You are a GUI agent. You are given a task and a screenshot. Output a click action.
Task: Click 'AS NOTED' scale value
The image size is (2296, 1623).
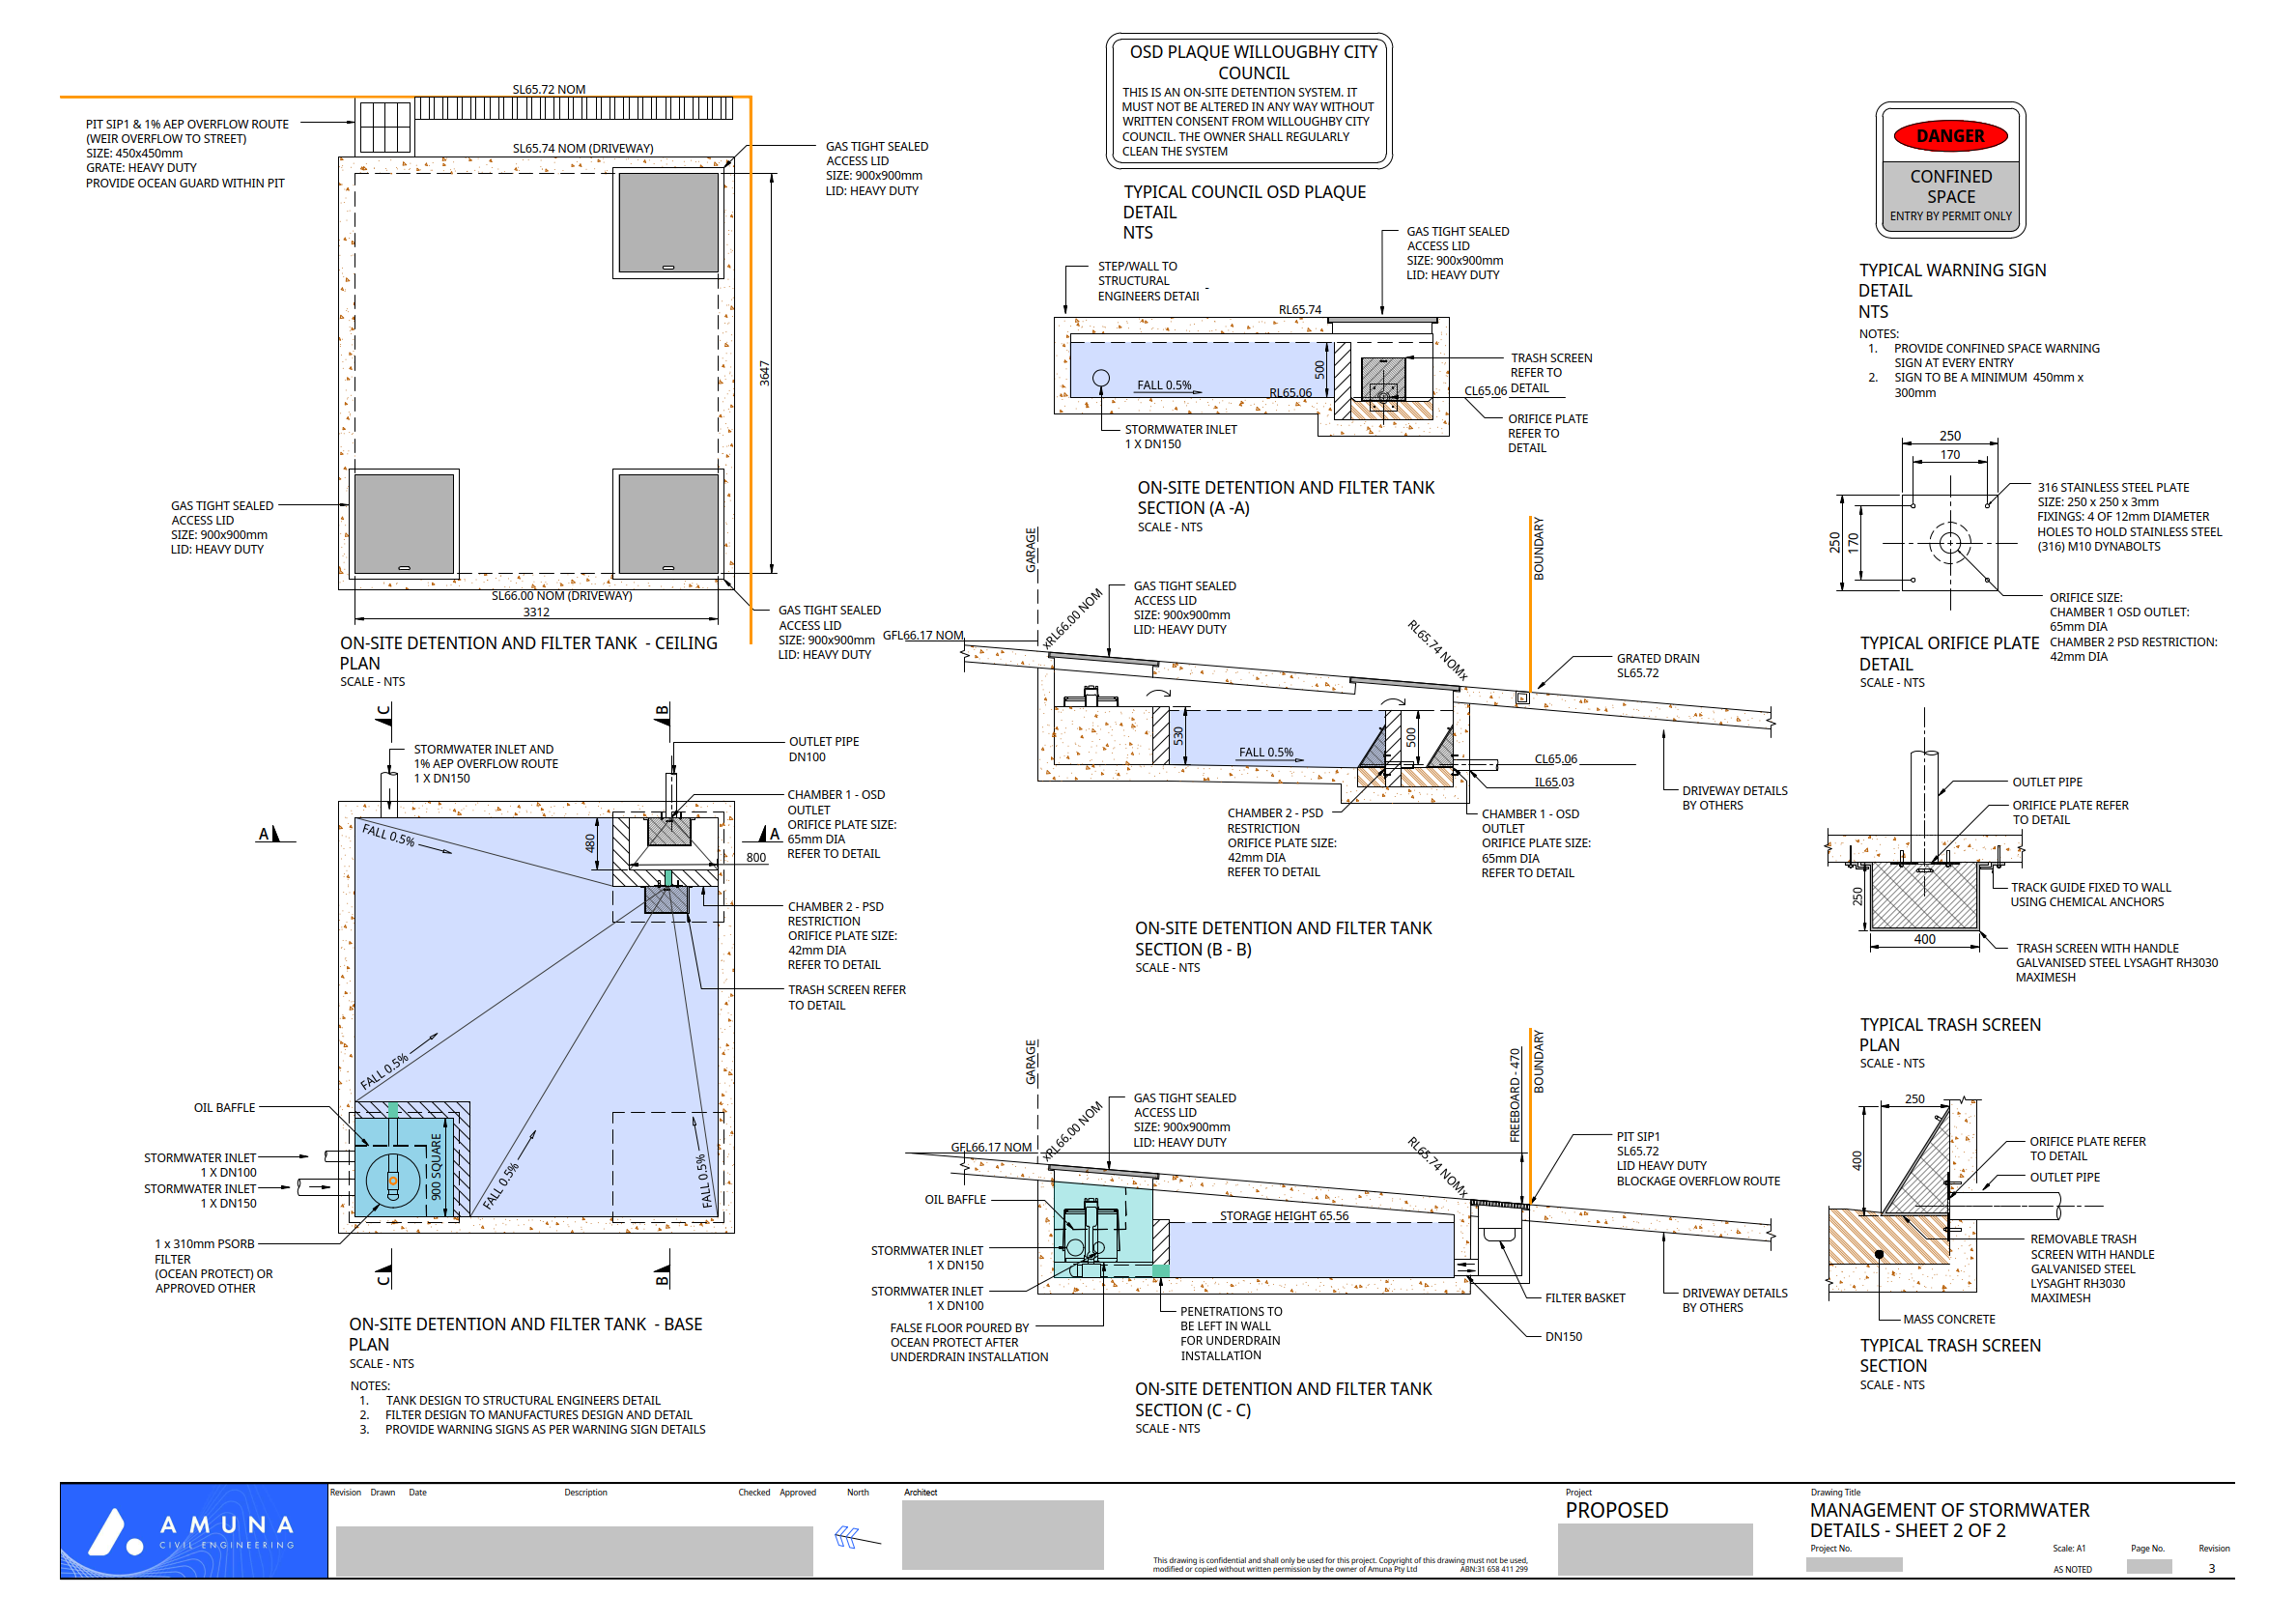[x=2072, y=1569]
